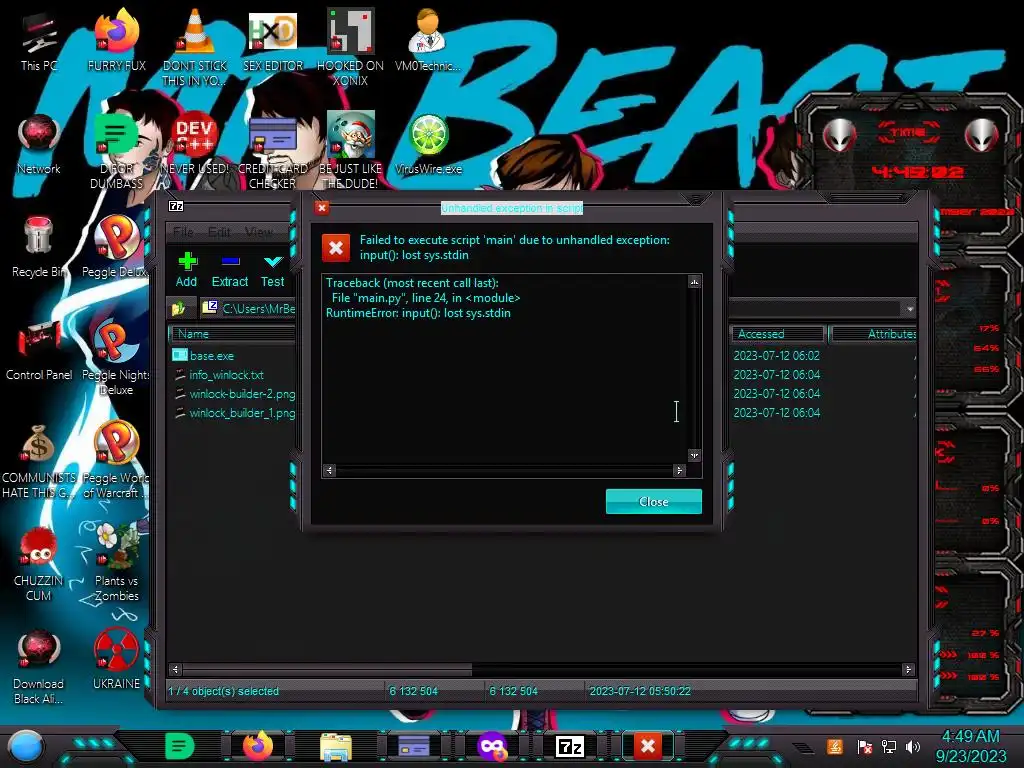Open Plants vs Zombies desktop icon
Image resolution: width=1024 pixels, height=768 pixels.
[116, 563]
